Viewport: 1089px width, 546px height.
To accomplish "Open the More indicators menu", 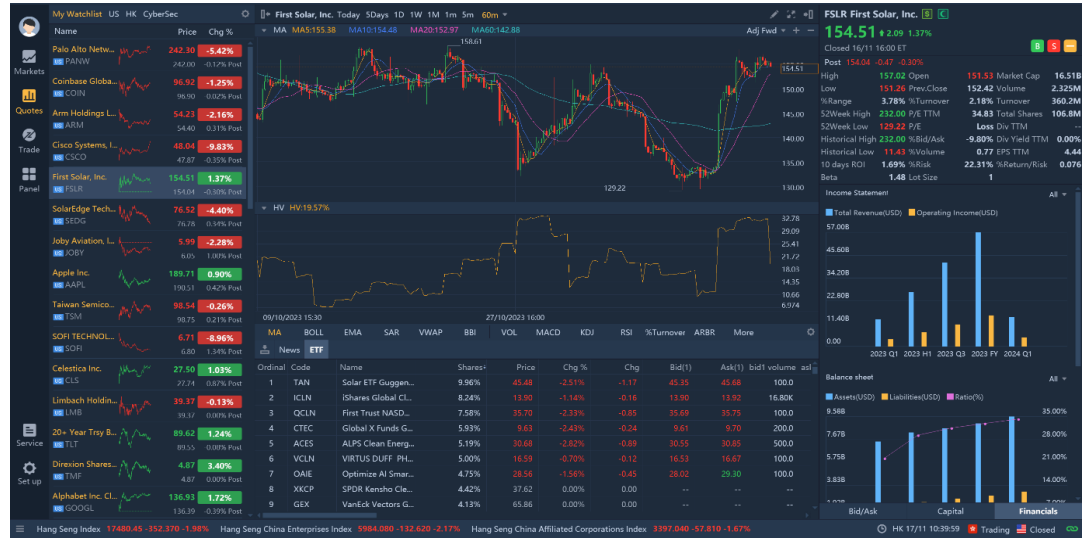I will [743, 332].
